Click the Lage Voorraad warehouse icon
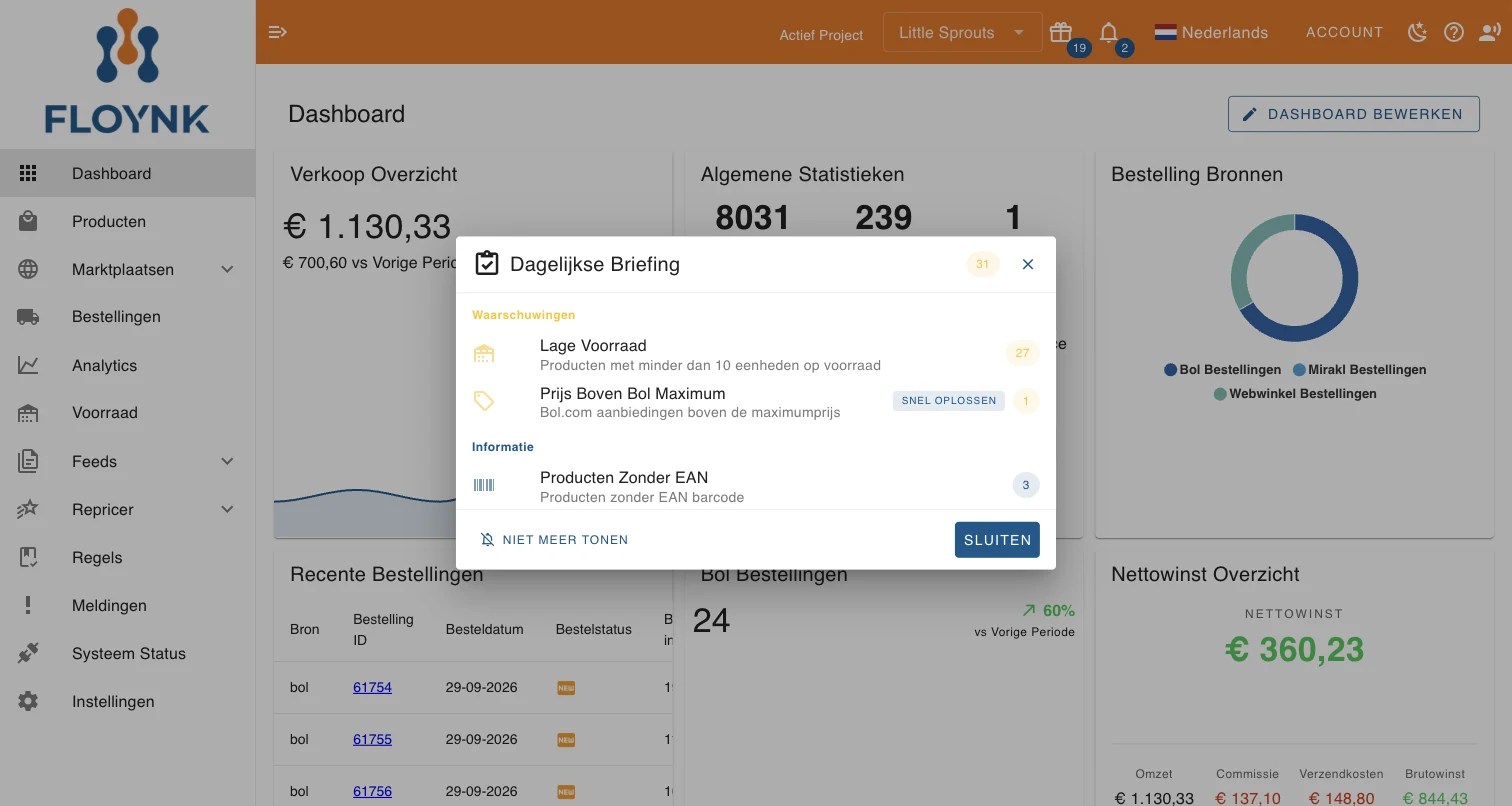The width and height of the screenshot is (1512, 806). click(484, 354)
